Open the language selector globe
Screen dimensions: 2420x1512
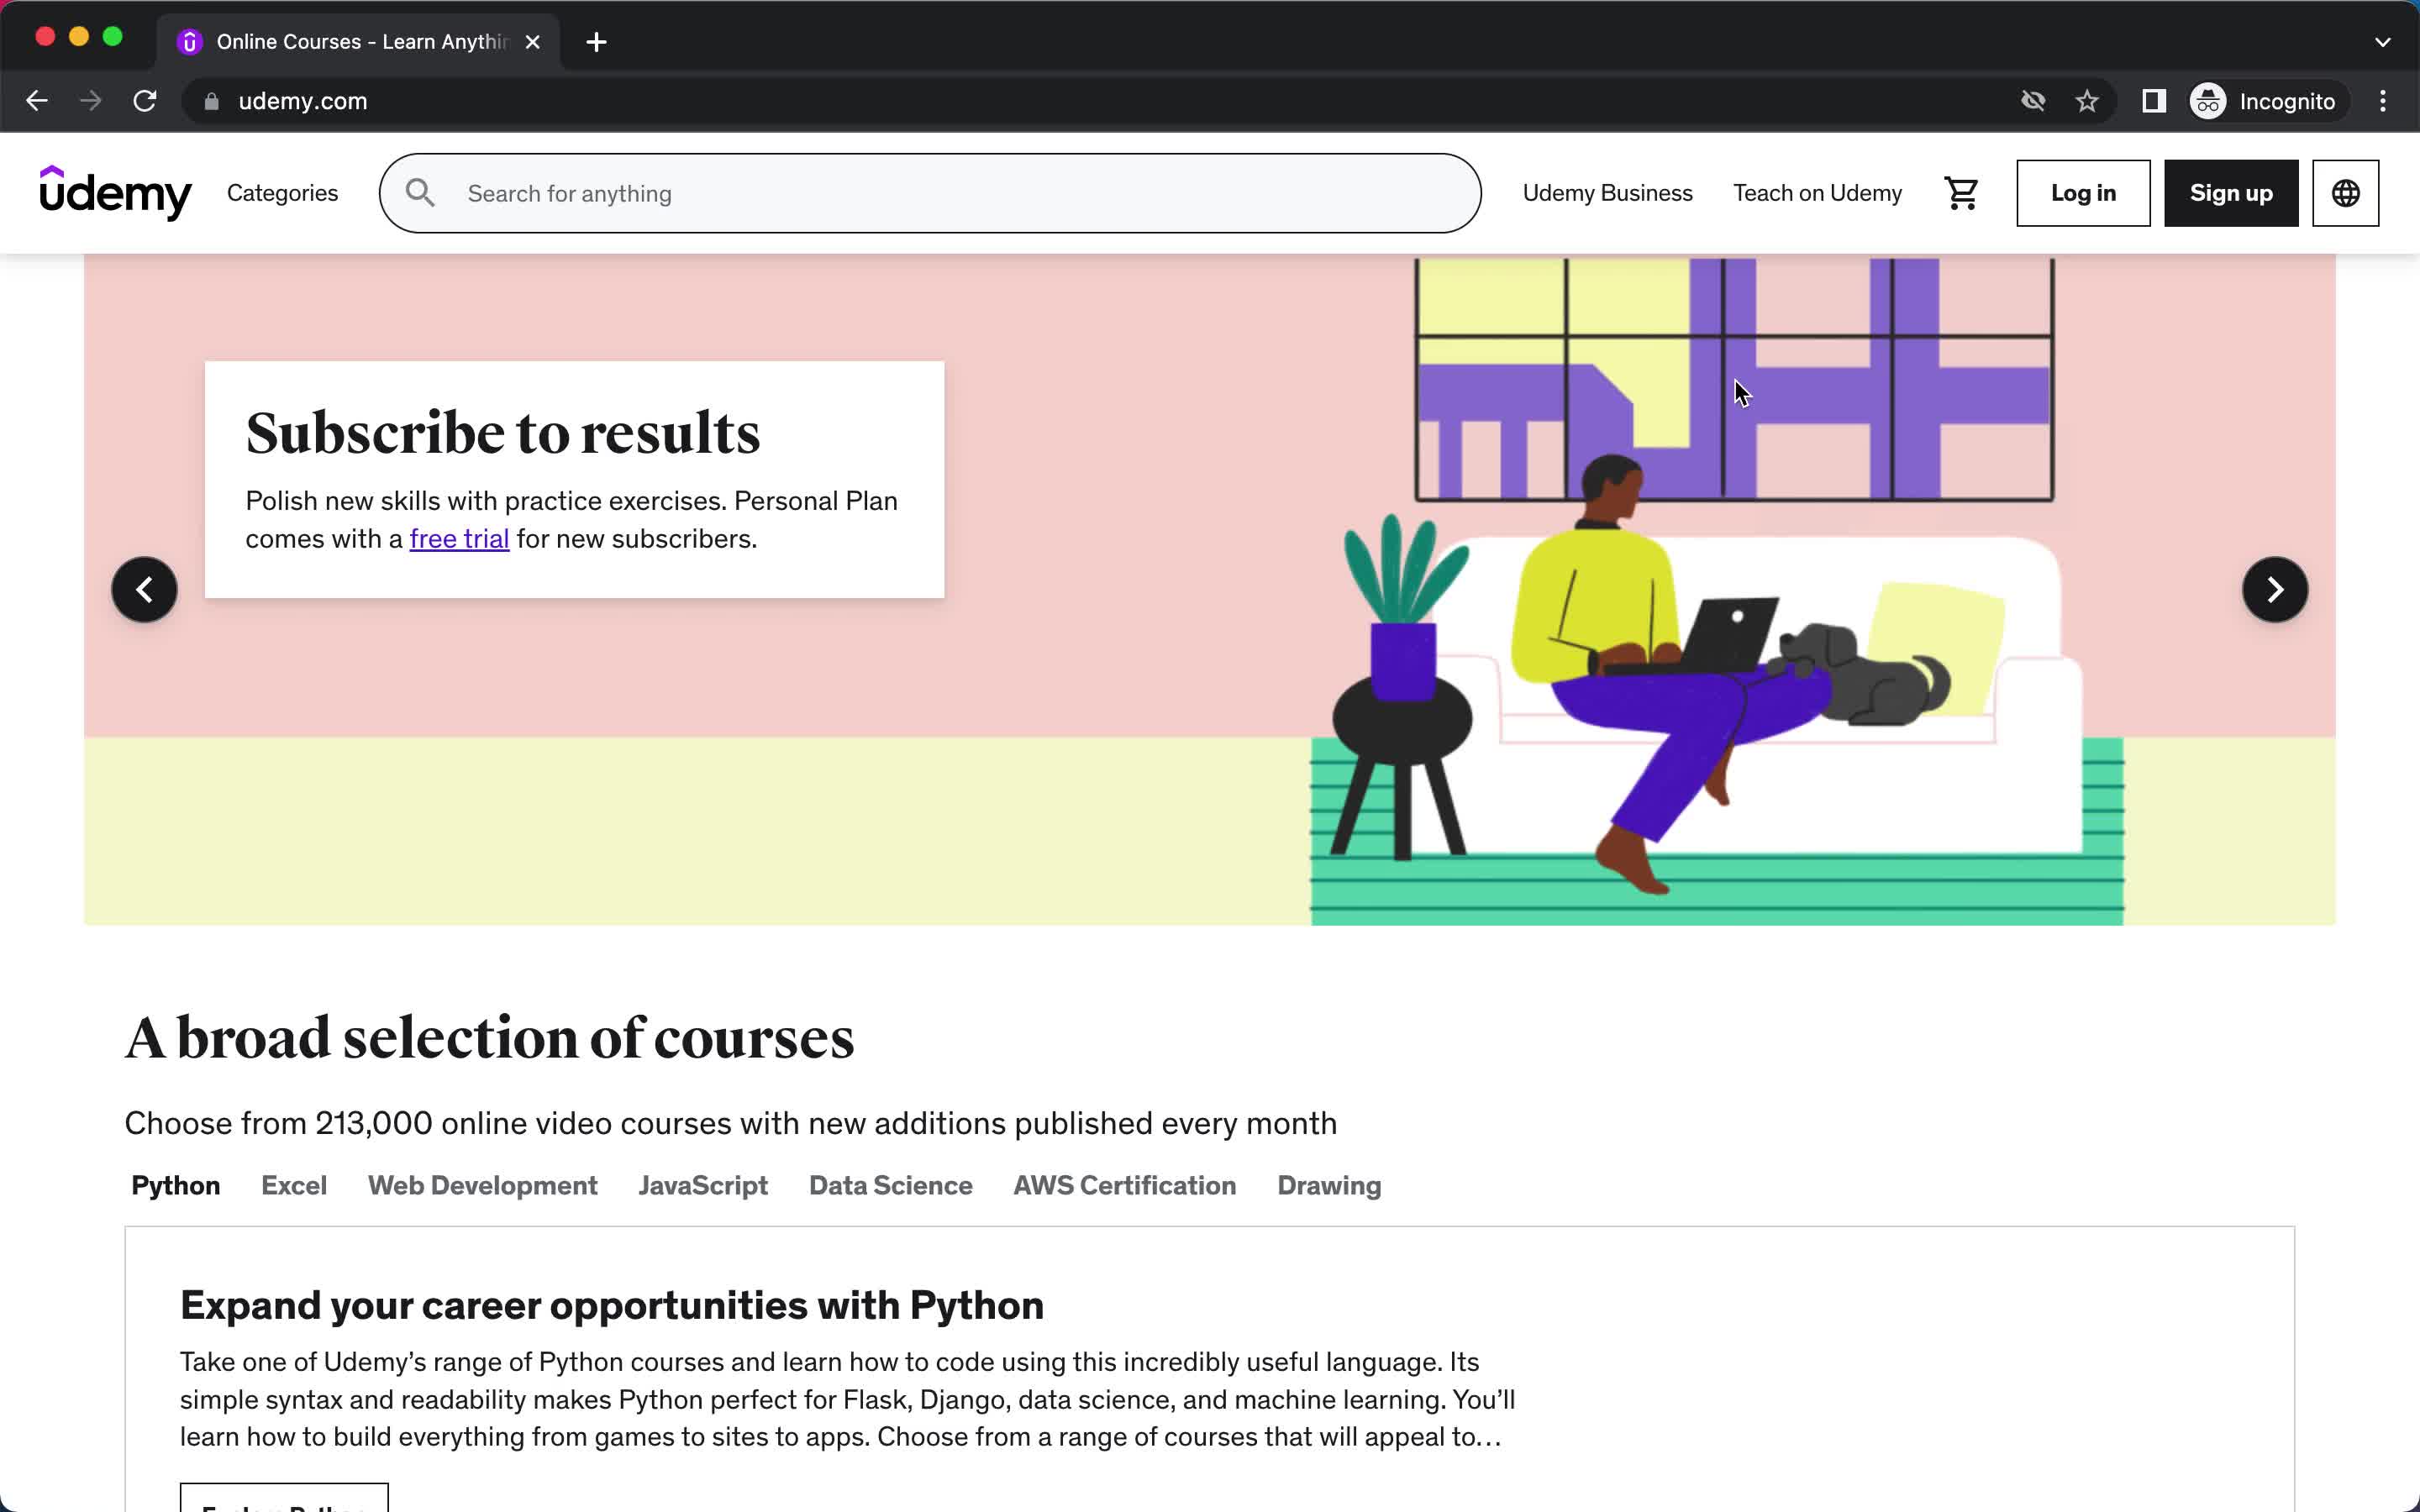pyautogui.click(x=2345, y=193)
